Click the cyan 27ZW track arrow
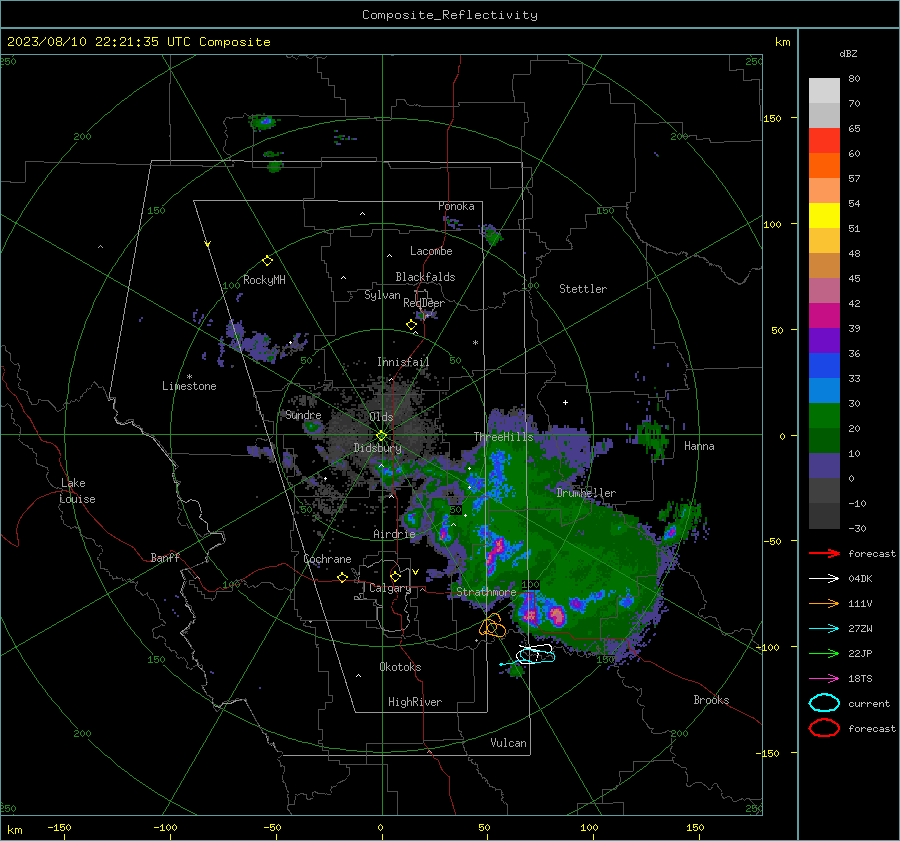Image resolution: width=900 pixels, height=841 pixels. pyautogui.click(x=824, y=629)
